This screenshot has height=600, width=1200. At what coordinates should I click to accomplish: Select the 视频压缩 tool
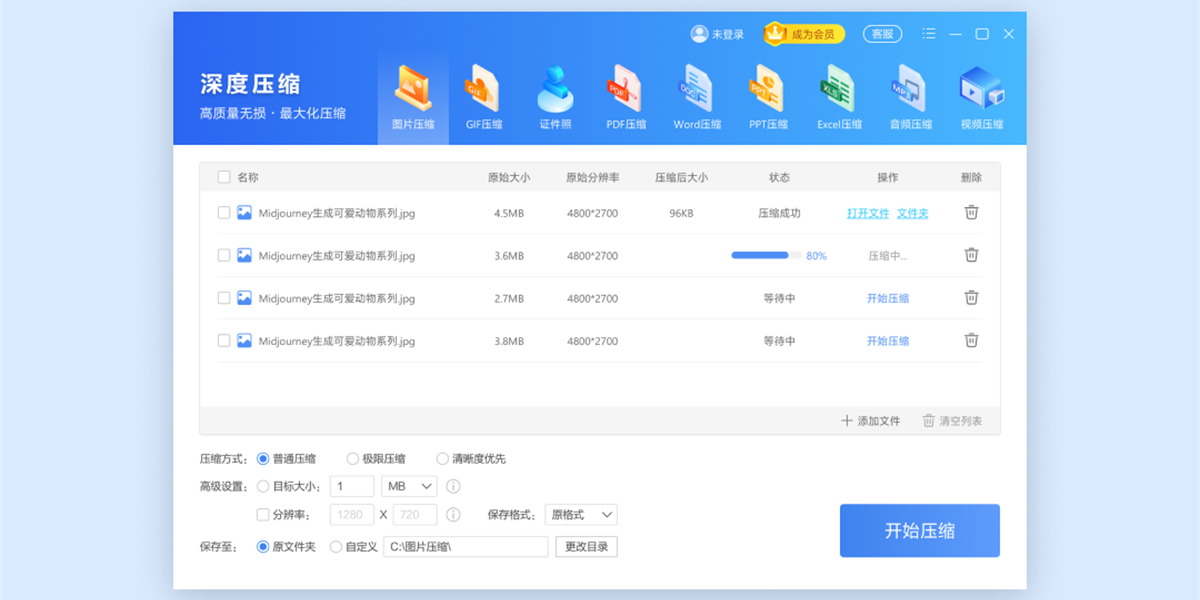pos(980,95)
